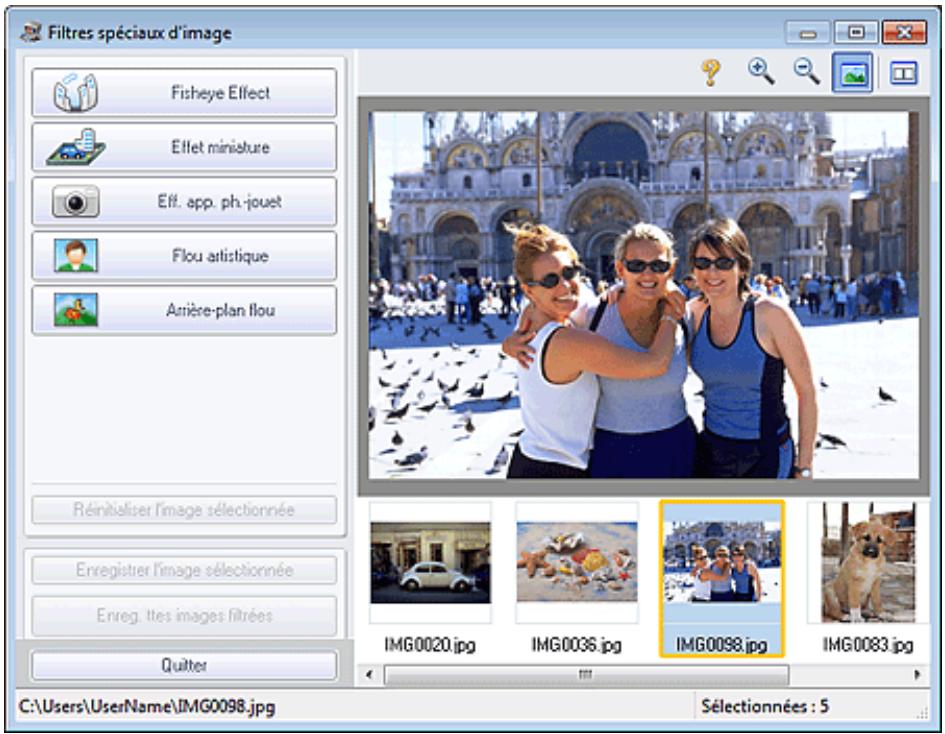Close the Filtres spéciaux d'image window
Screen dimensions: 945x734
tap(904, 33)
